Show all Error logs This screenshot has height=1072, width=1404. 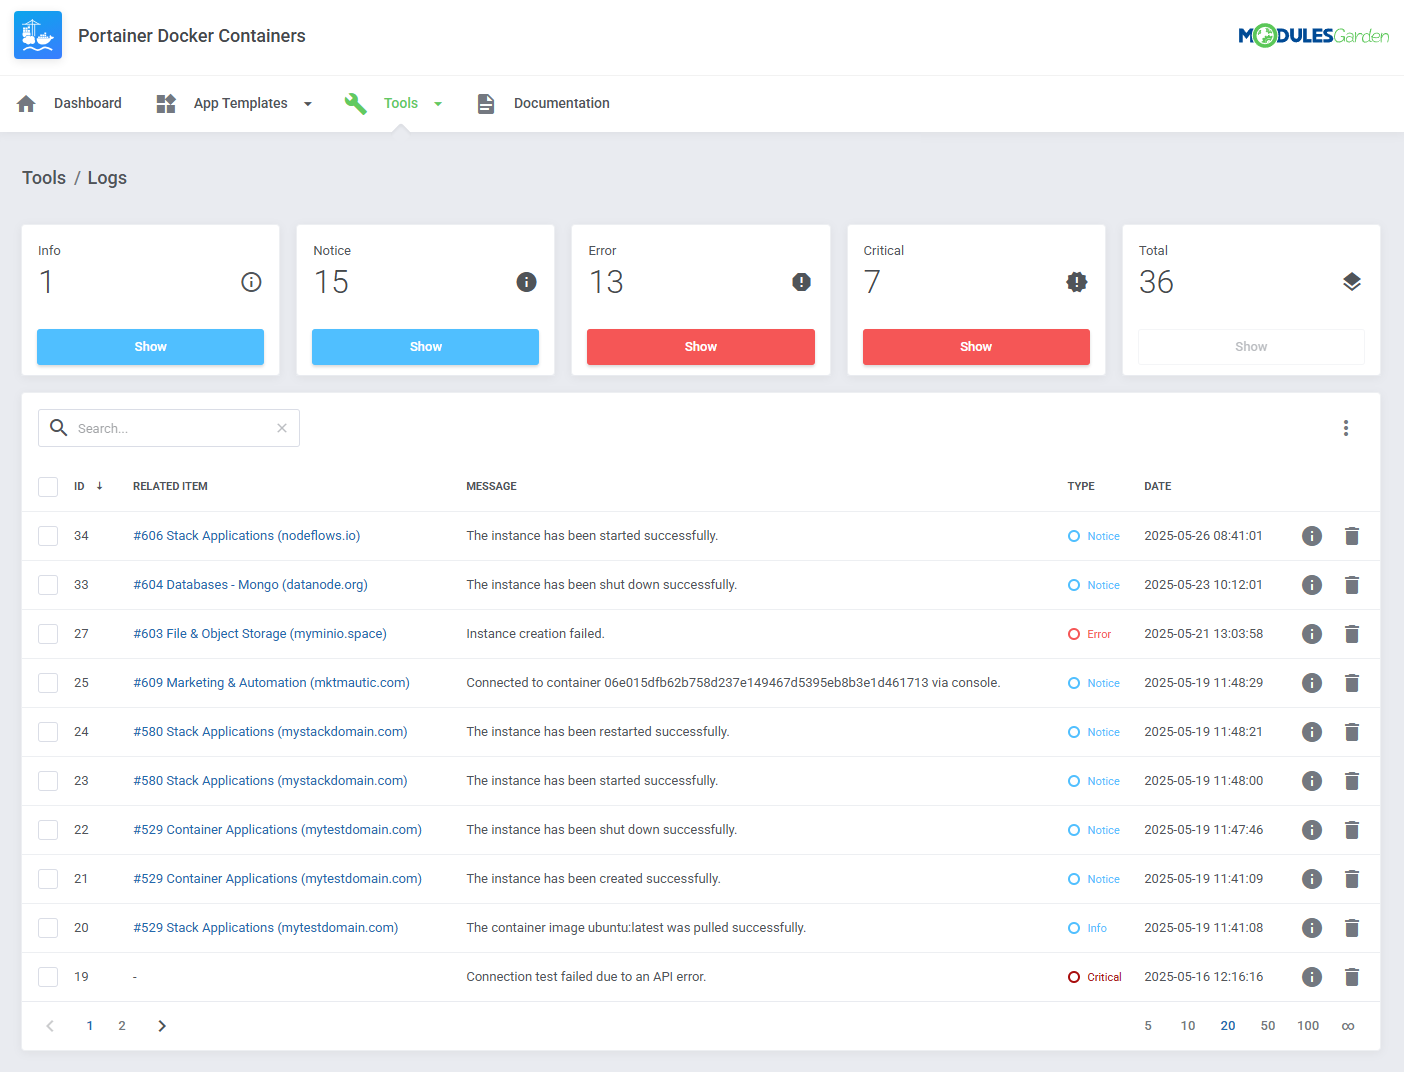pyautogui.click(x=700, y=346)
